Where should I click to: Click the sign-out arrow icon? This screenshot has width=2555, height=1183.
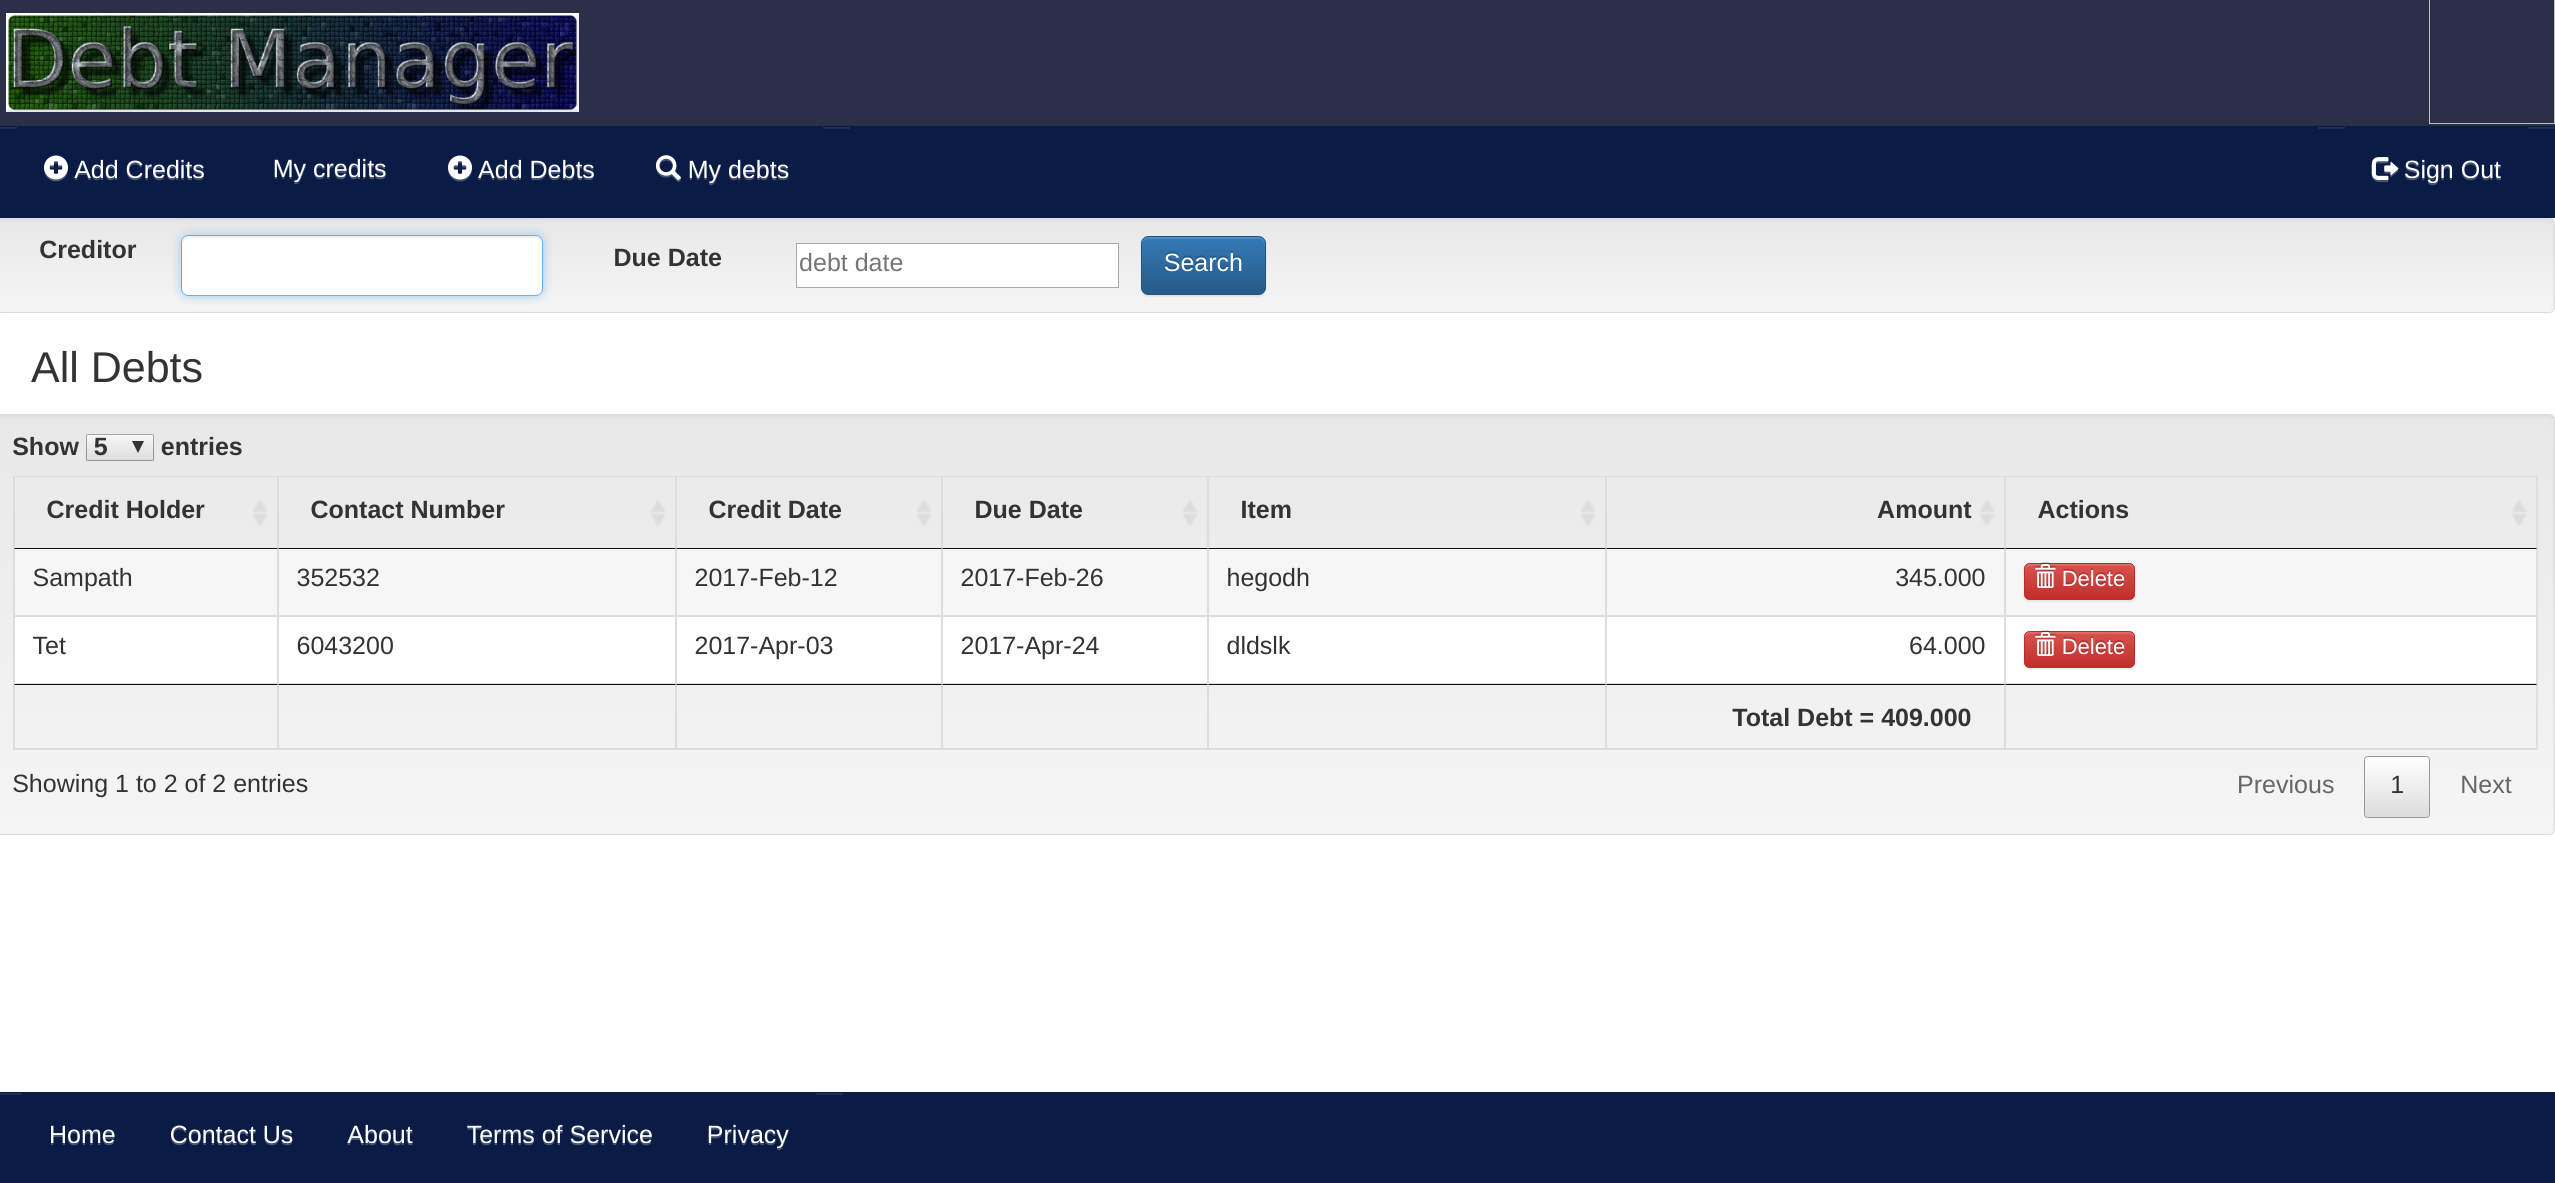coord(2385,169)
